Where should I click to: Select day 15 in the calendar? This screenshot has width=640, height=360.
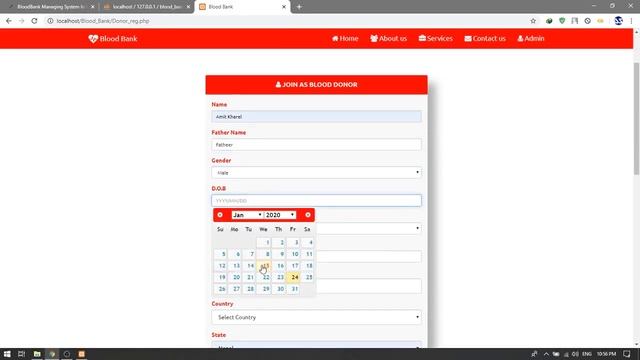pyautogui.click(x=264, y=266)
